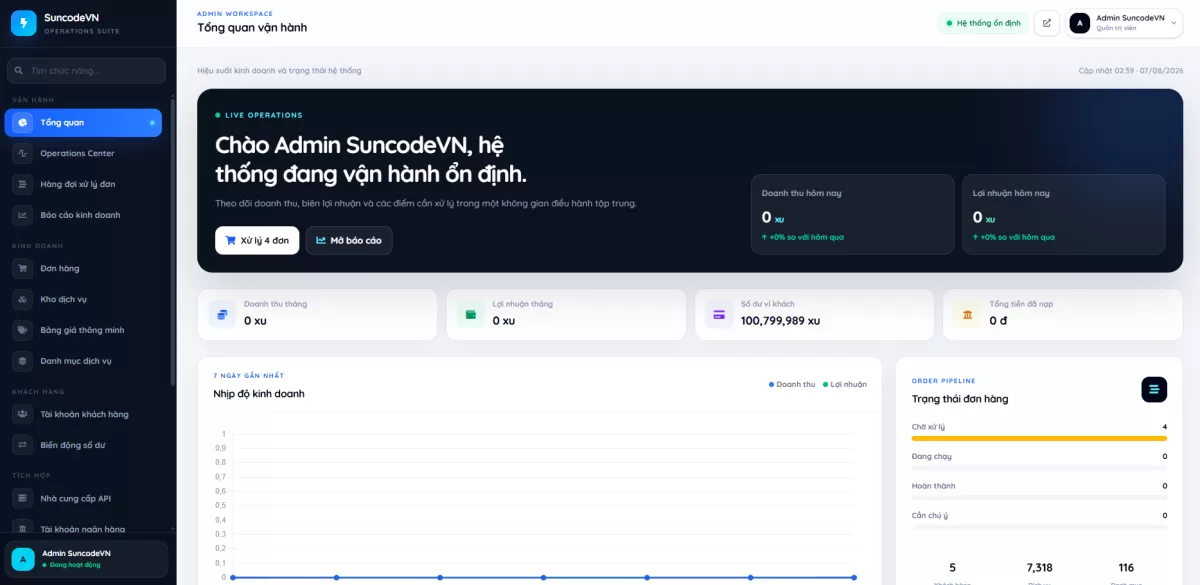
Task: Click the Cần chú ý status row label
Action: coord(930,515)
